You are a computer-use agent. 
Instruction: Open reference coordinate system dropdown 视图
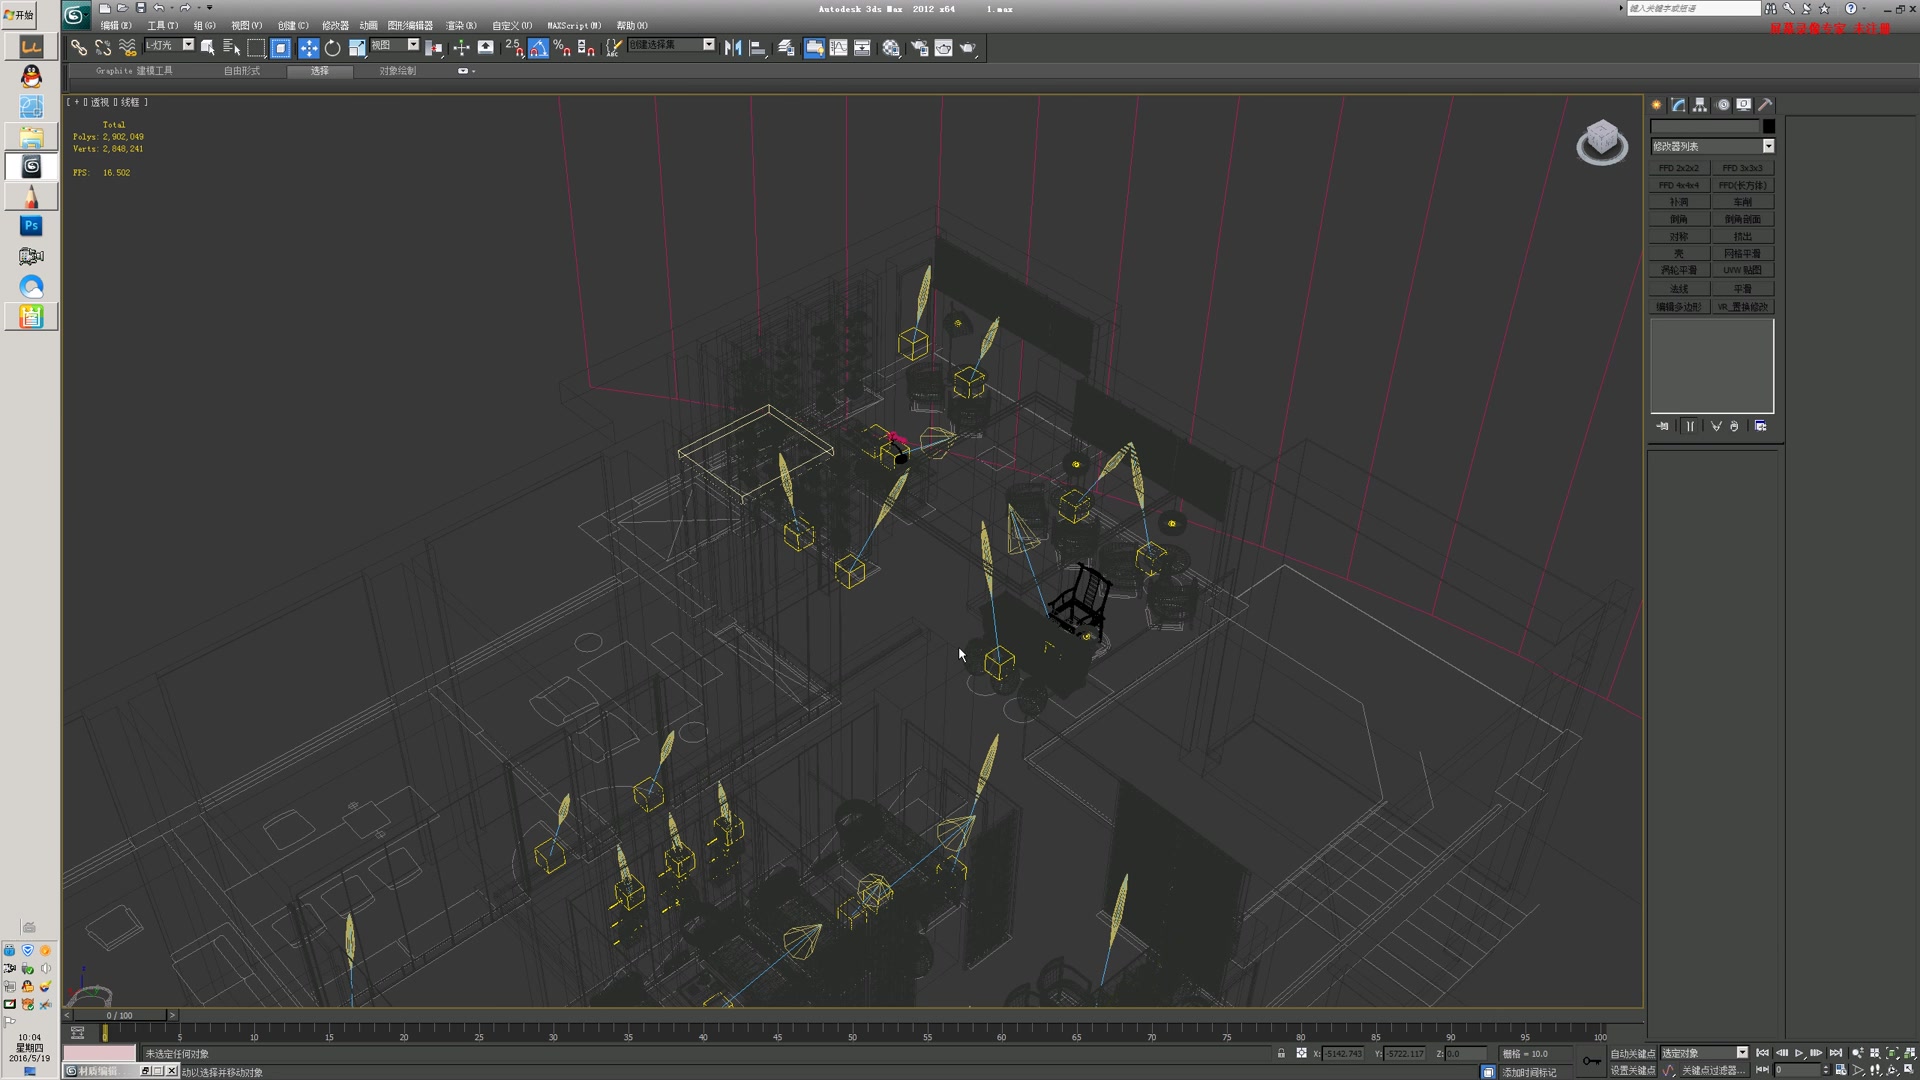point(395,45)
